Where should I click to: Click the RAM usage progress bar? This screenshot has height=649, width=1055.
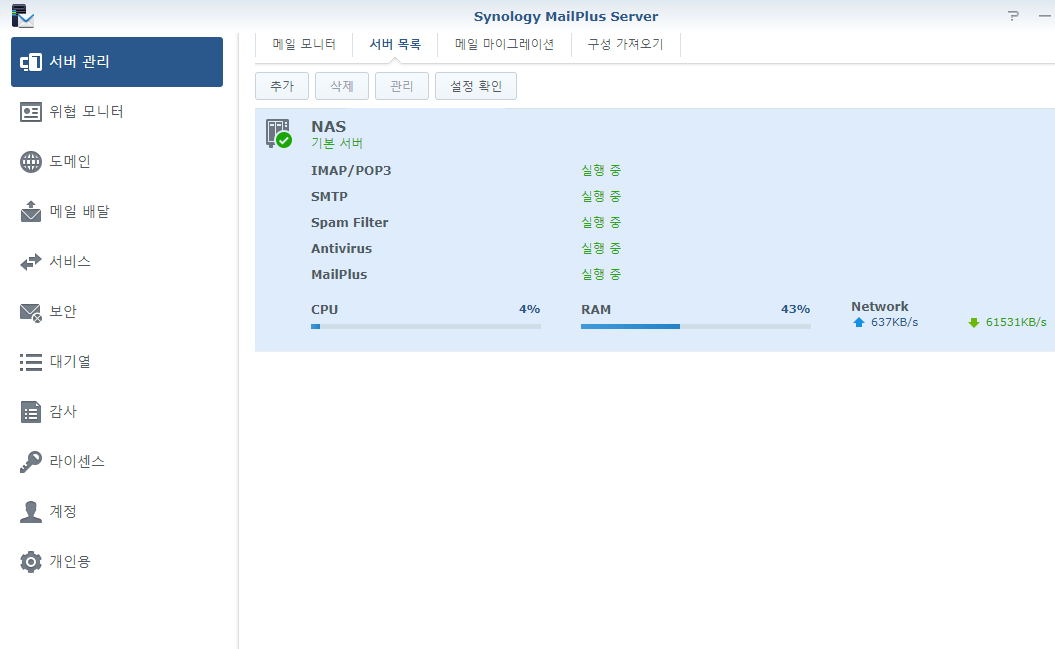click(696, 327)
